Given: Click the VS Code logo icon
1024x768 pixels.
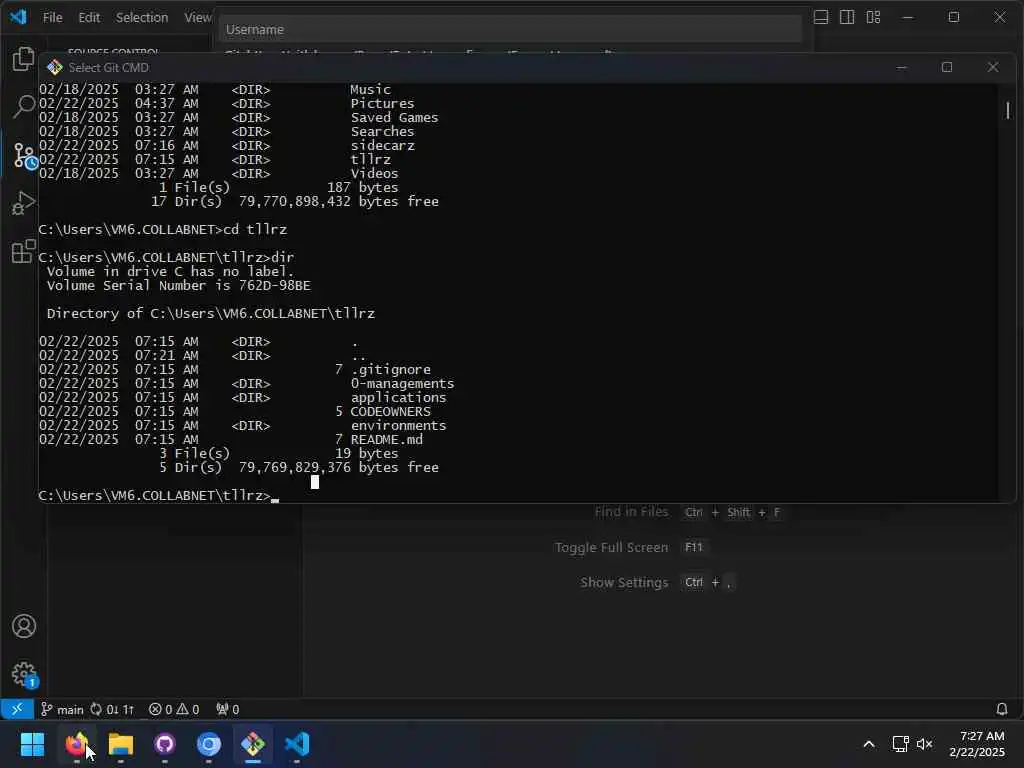Looking at the screenshot, I should [x=18, y=17].
